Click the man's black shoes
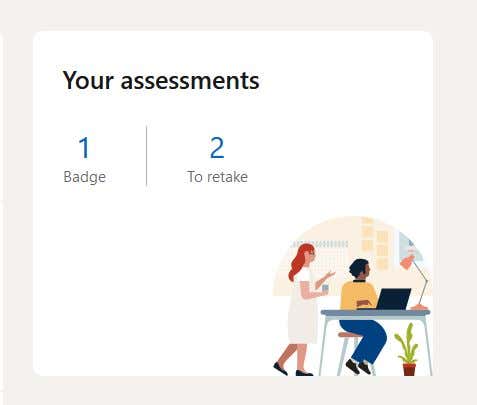The image size is (477, 405). pyautogui.click(x=358, y=367)
